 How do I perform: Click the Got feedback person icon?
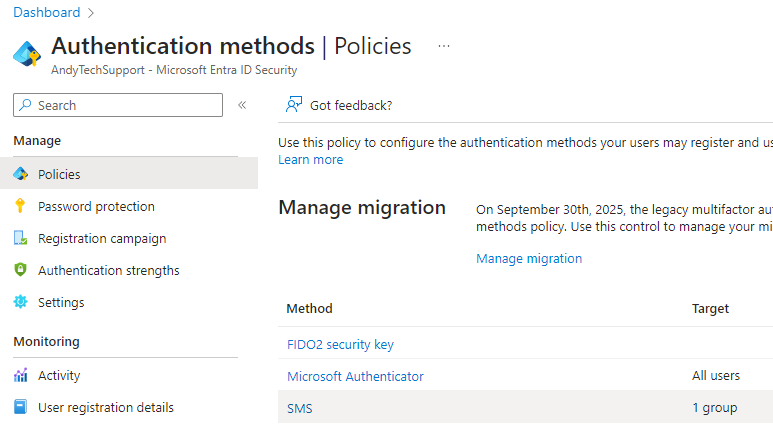point(294,105)
